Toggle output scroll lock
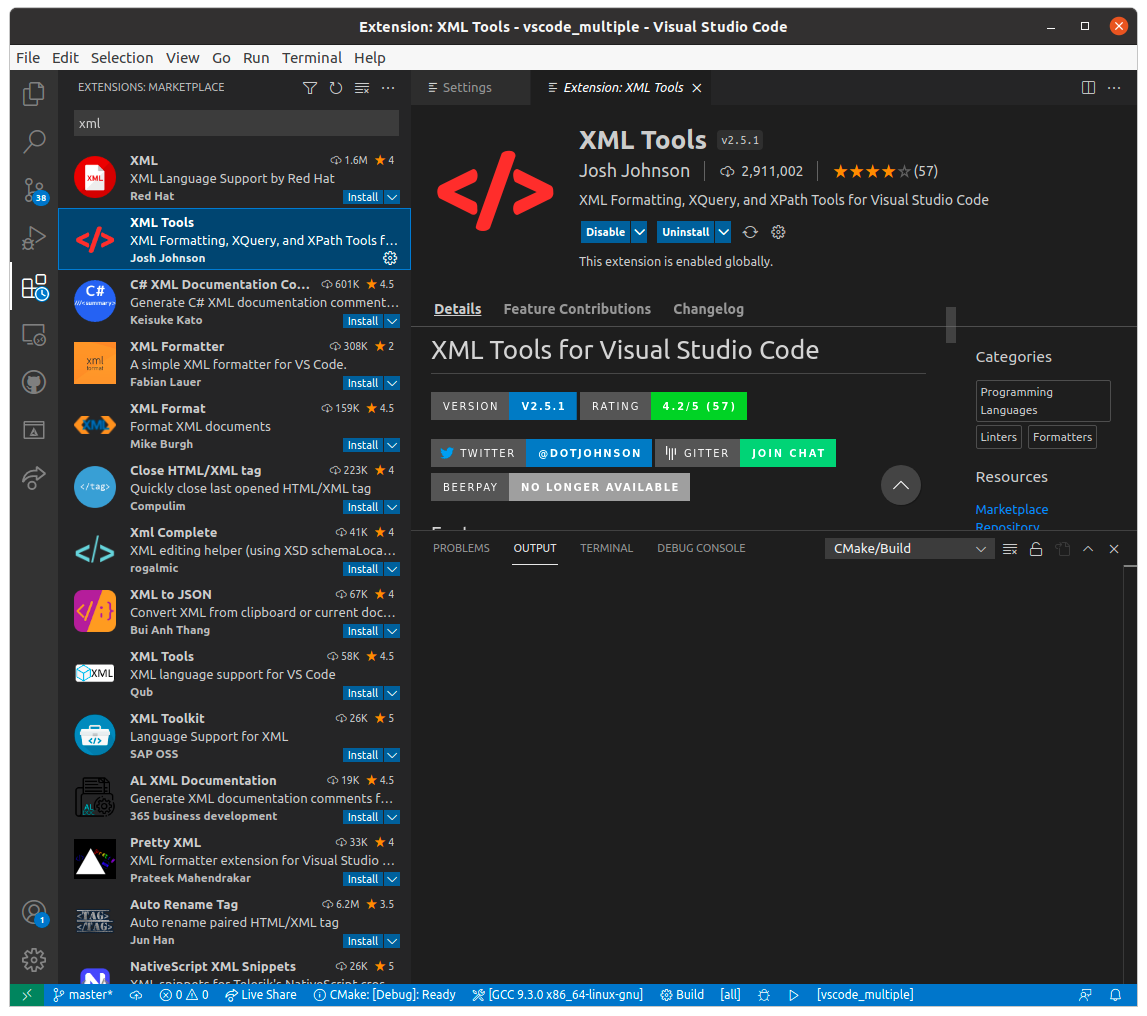The width and height of the screenshot is (1147, 1016). pos(1036,549)
